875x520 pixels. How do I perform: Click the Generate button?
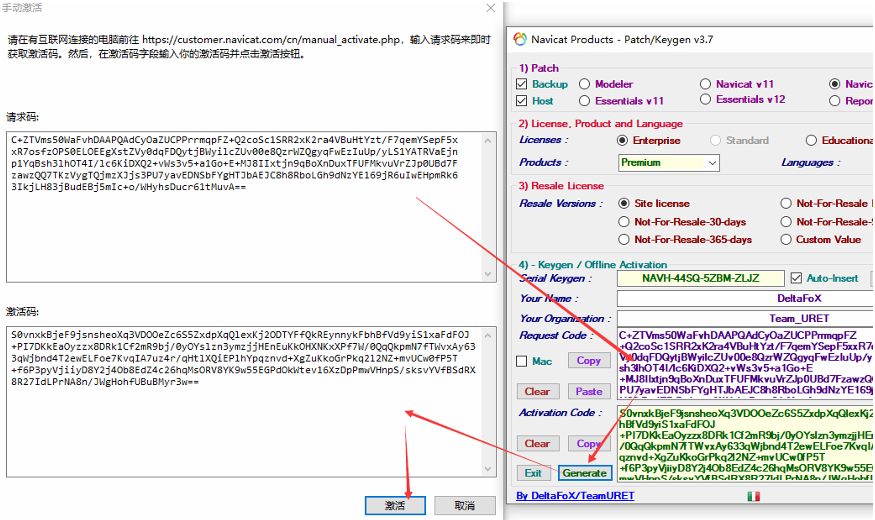click(x=584, y=473)
